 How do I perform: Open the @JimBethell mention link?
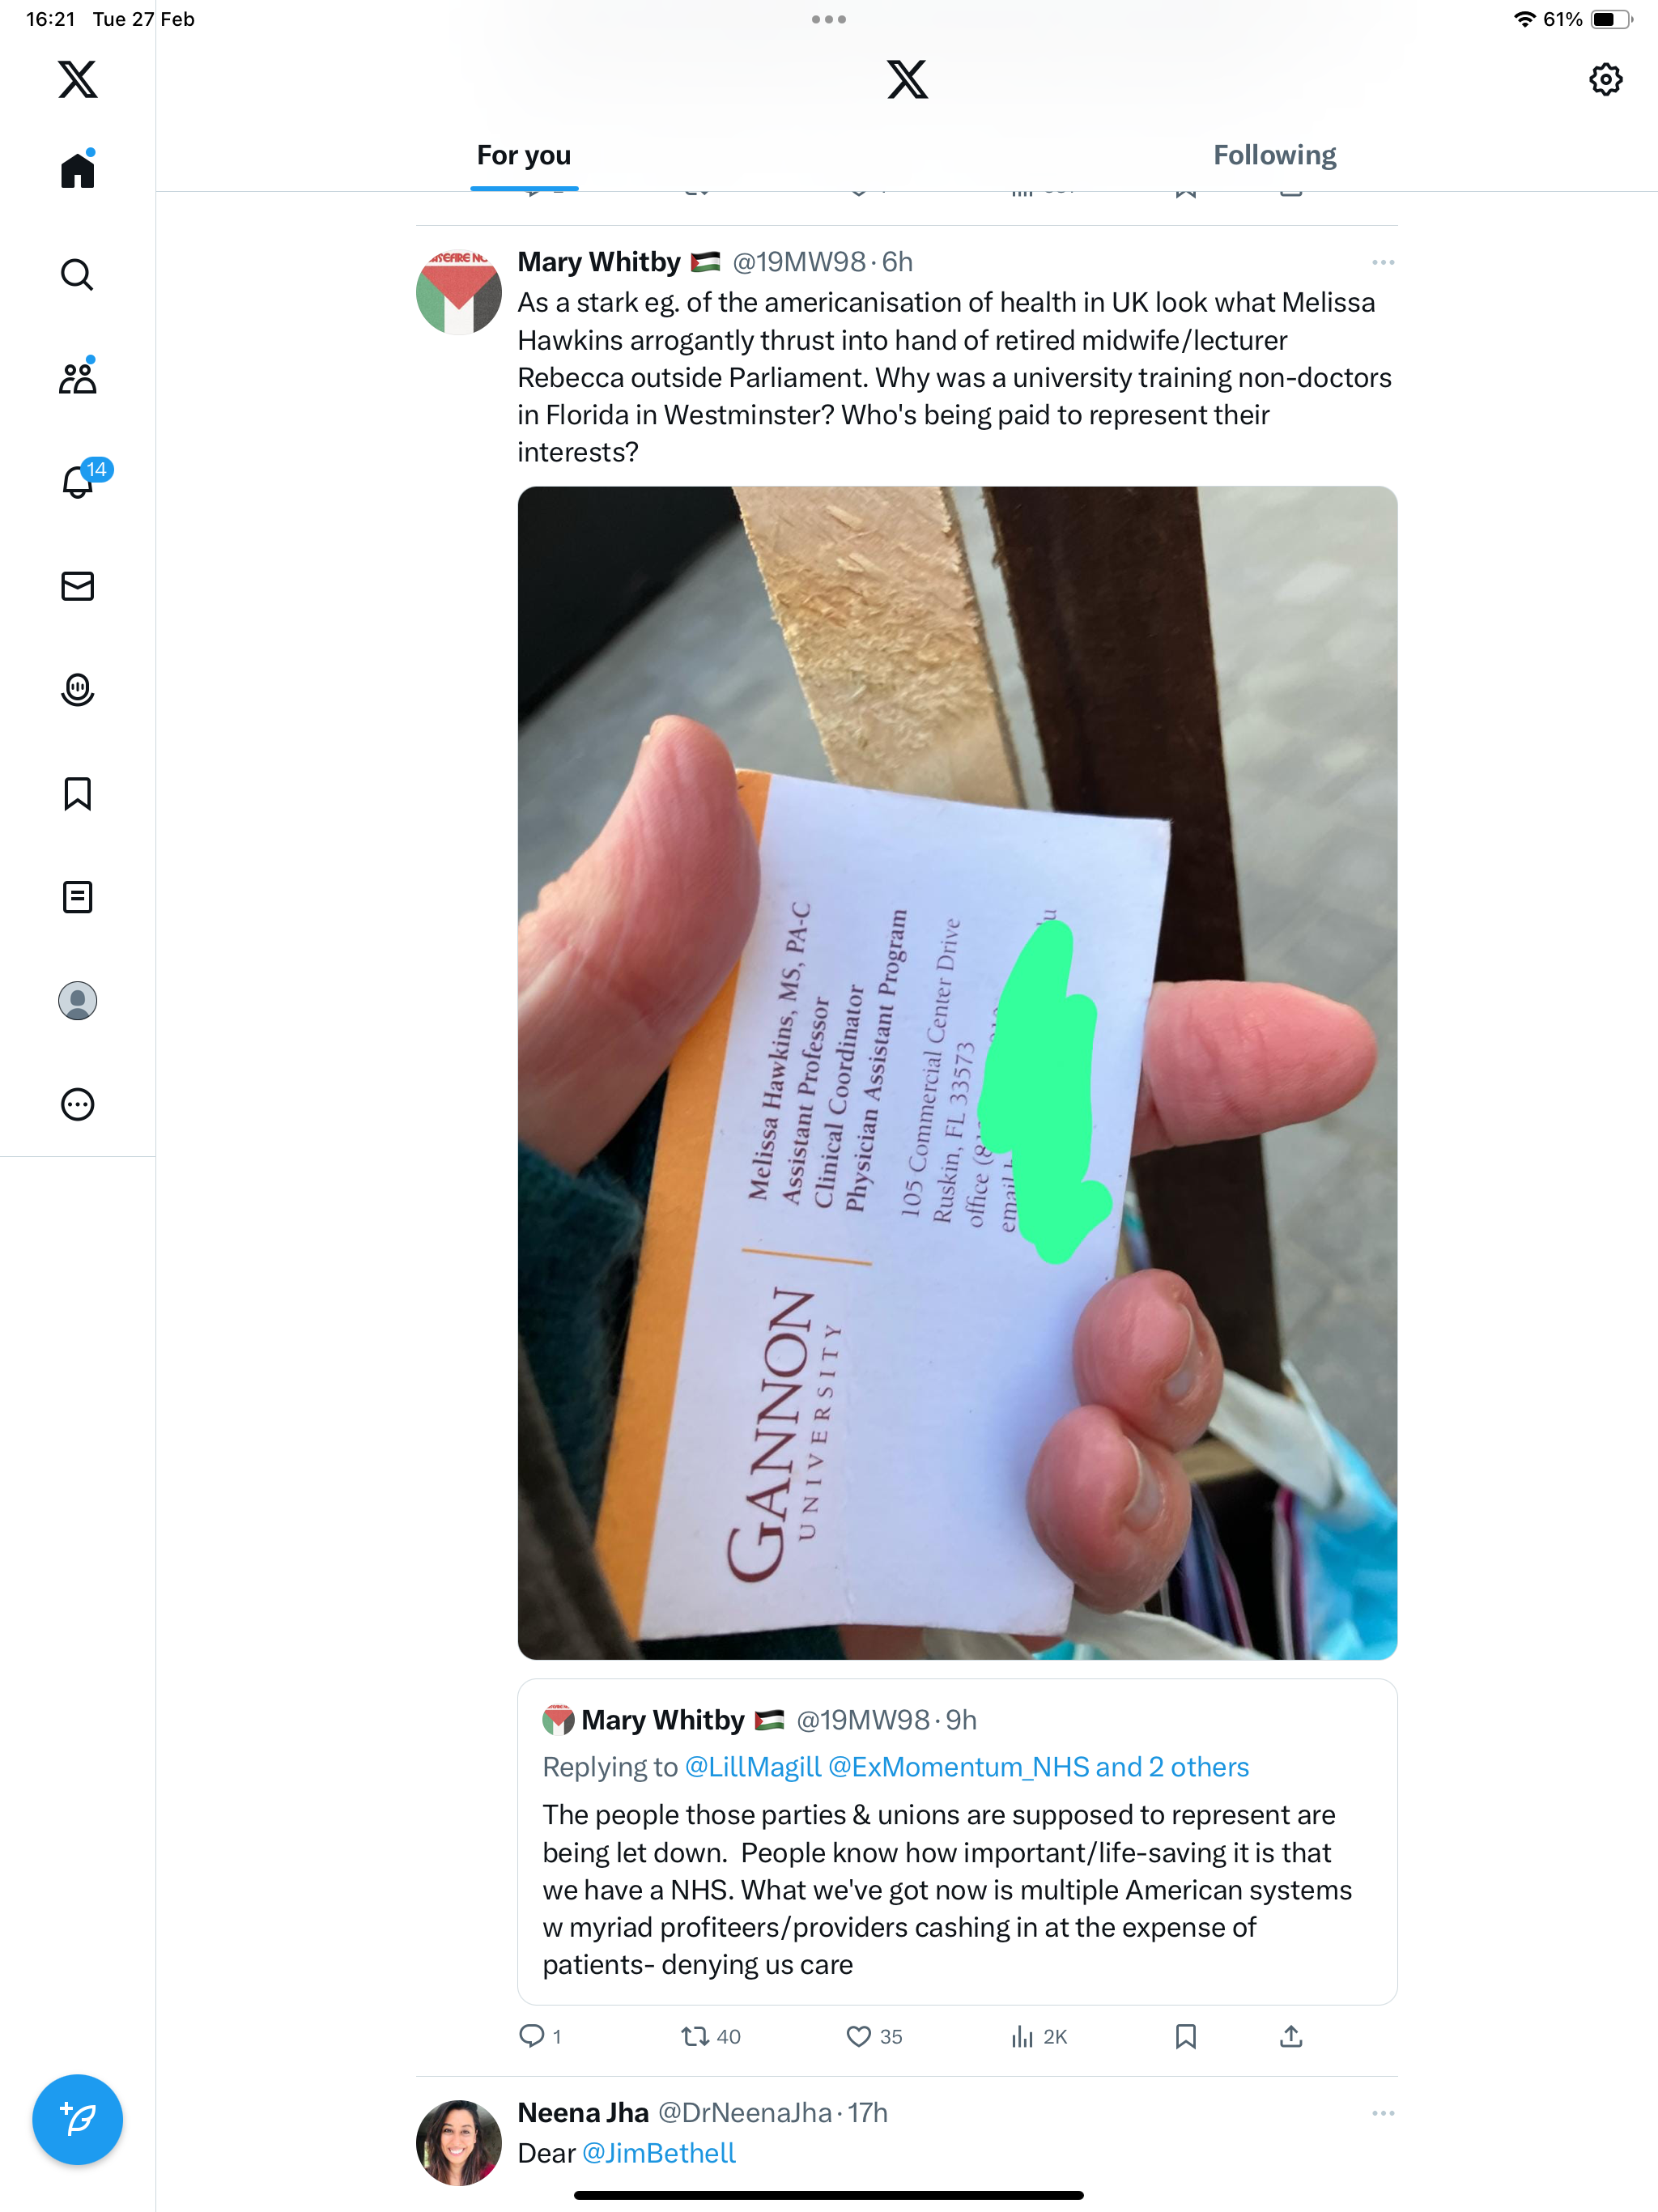[x=659, y=2153]
